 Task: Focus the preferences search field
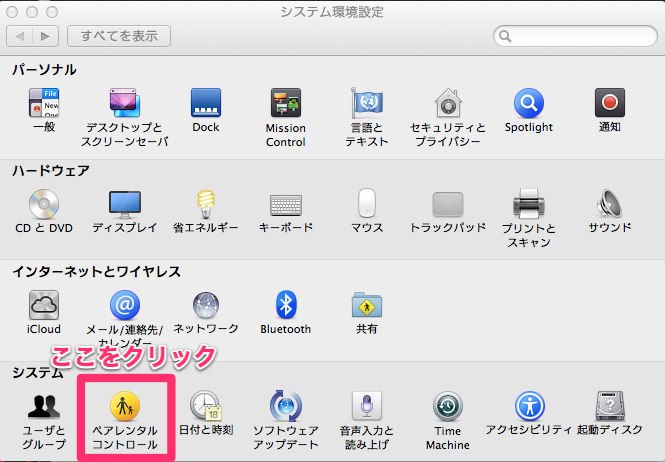point(575,36)
